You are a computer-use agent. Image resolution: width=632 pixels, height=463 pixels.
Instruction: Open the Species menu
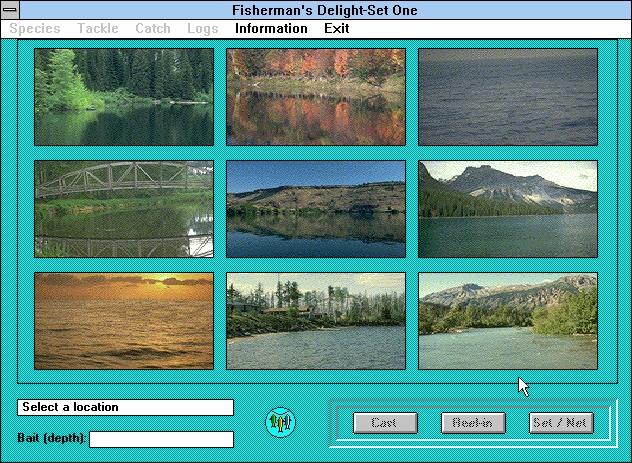(35, 29)
